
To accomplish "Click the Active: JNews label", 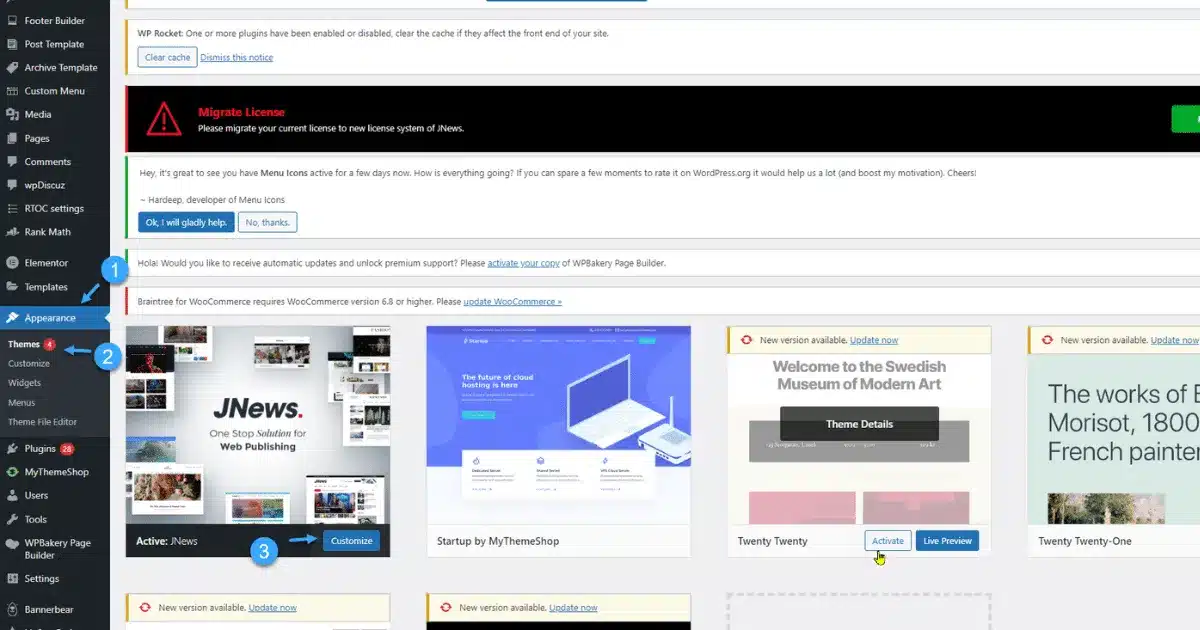I will tap(167, 541).
